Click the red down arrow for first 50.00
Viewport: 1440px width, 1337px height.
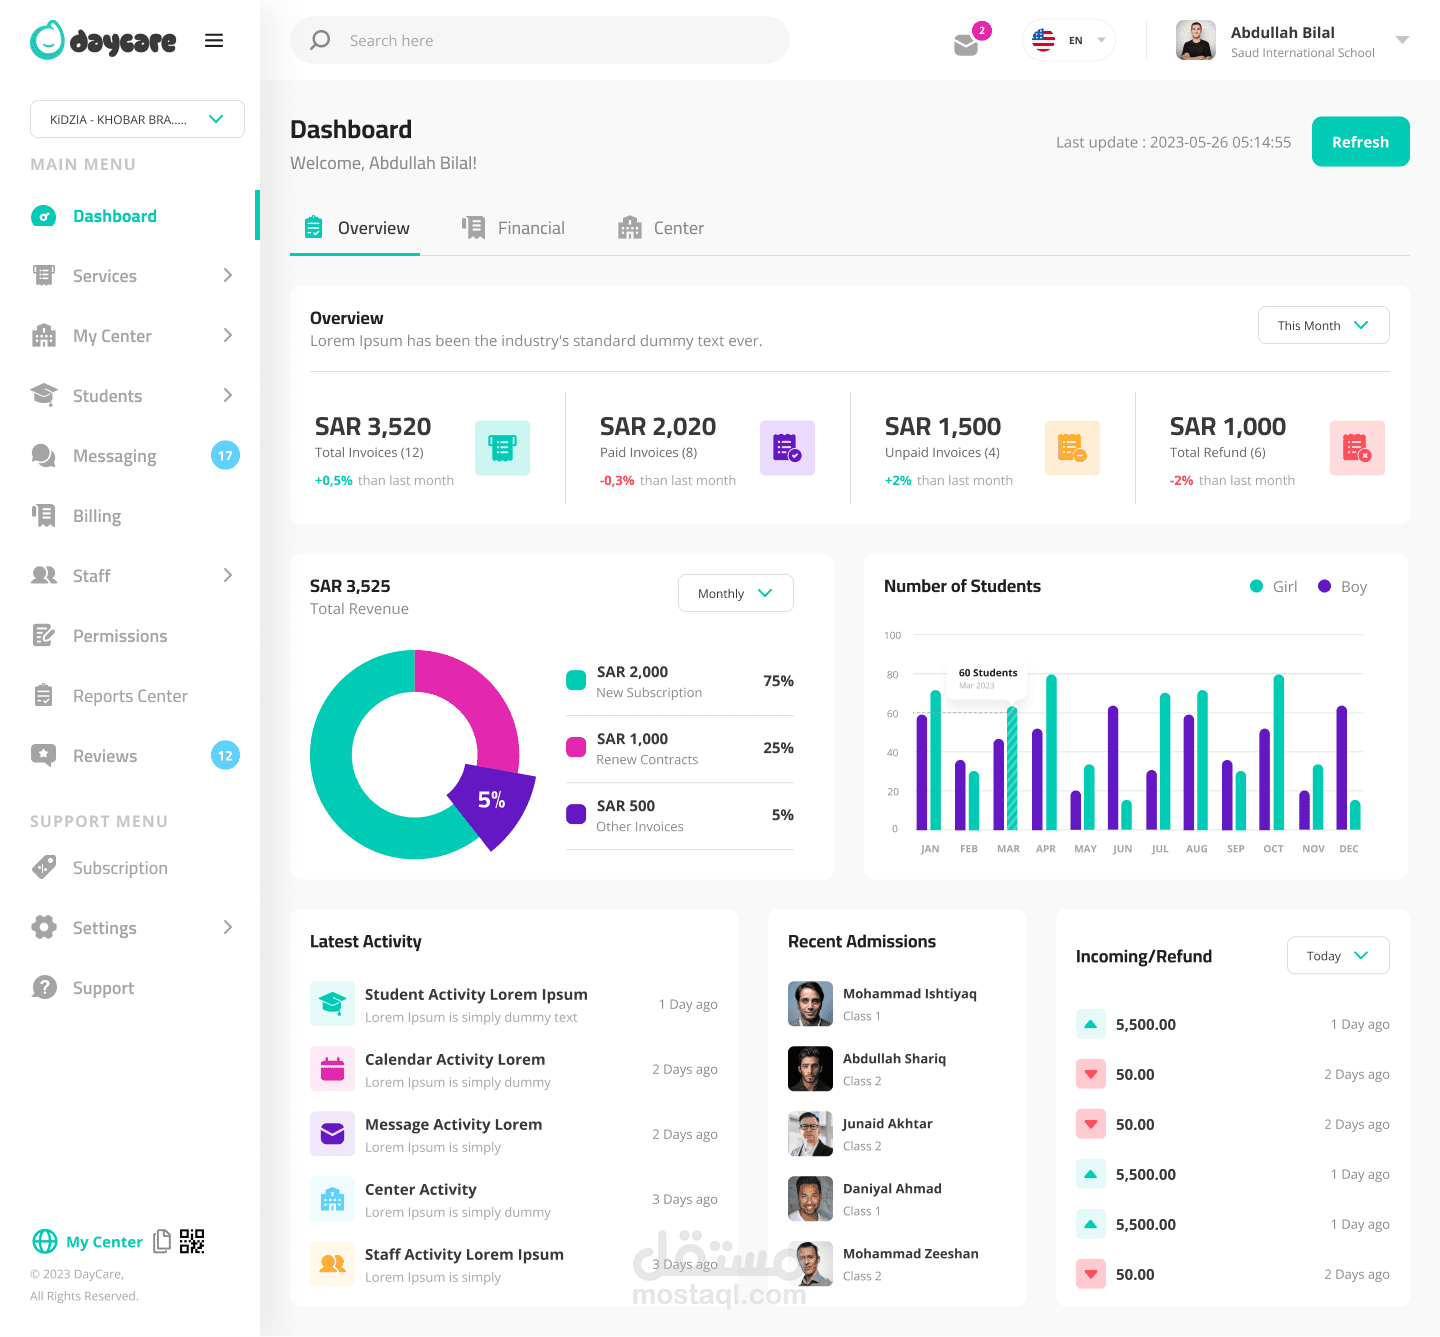1091,1074
